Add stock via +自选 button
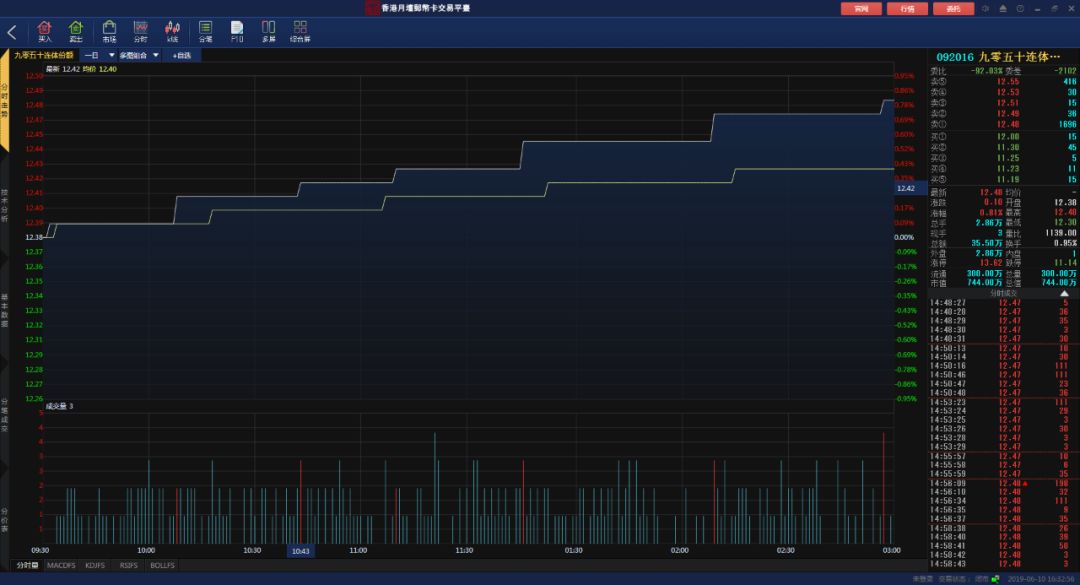The height and width of the screenshot is (585, 1080). (182, 55)
